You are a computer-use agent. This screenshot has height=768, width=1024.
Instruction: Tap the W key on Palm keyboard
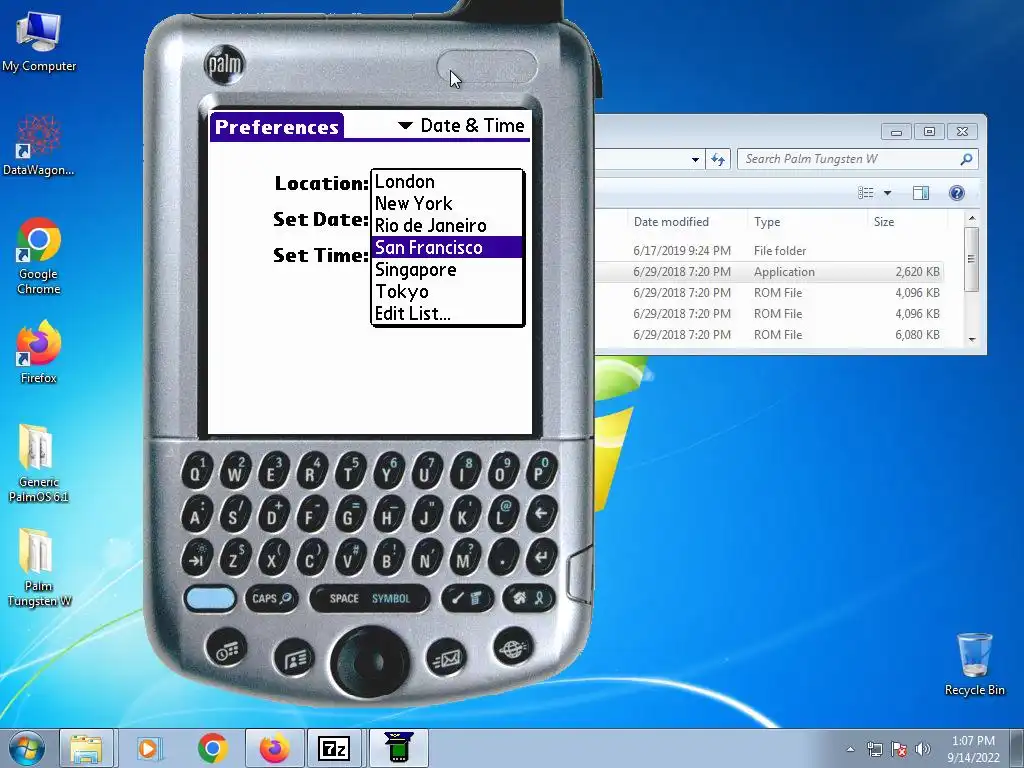click(234, 470)
